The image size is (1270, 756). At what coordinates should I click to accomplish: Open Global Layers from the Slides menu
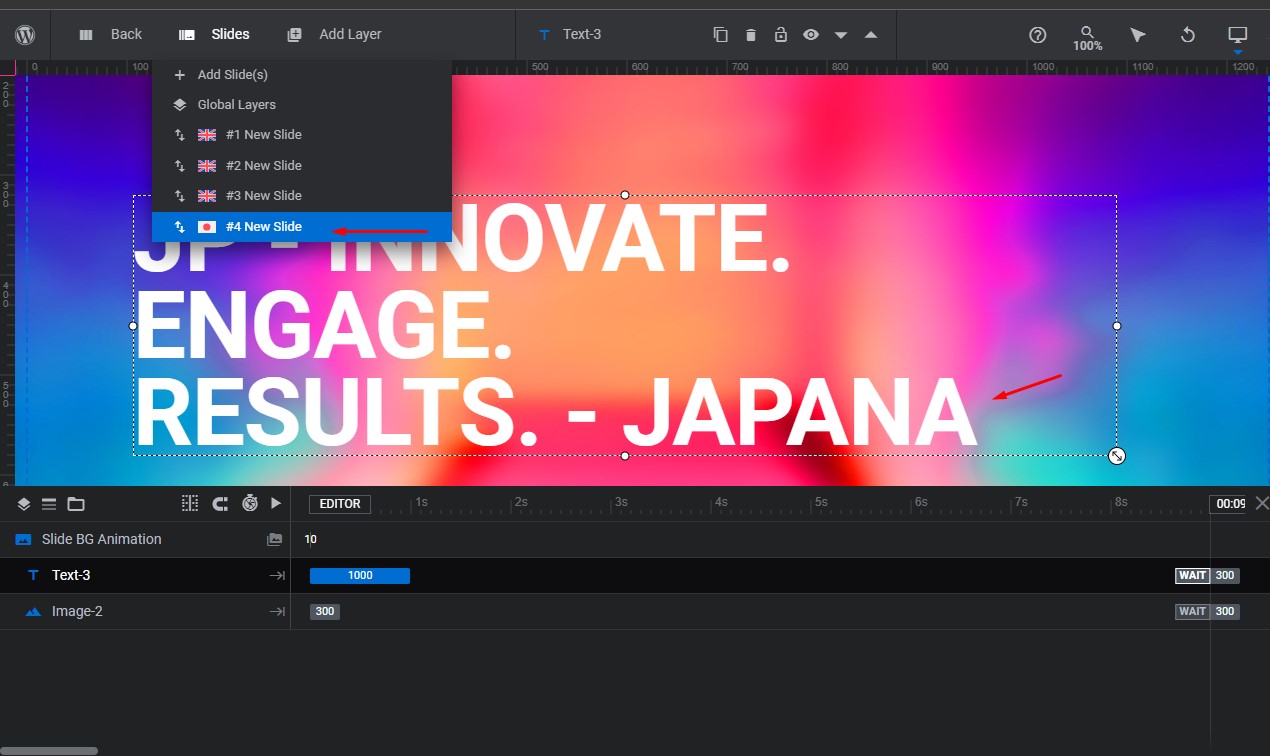[302, 105]
